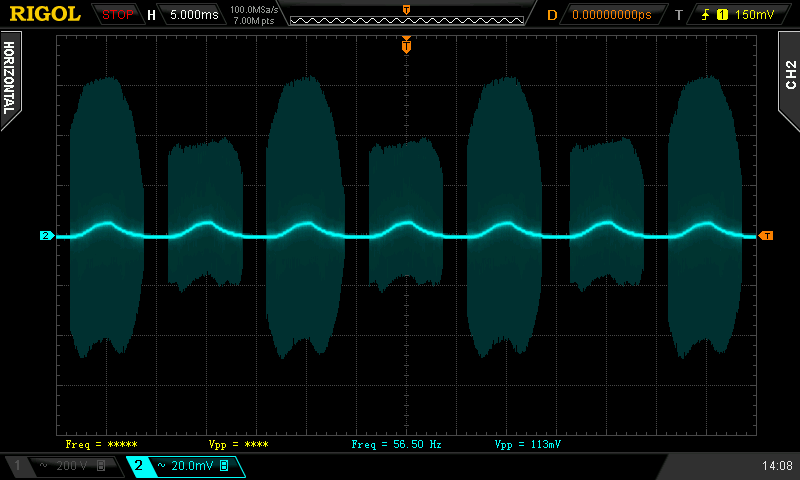800x480 pixels.
Task: Toggle channel 1 at 200 V
Action: coord(62,466)
